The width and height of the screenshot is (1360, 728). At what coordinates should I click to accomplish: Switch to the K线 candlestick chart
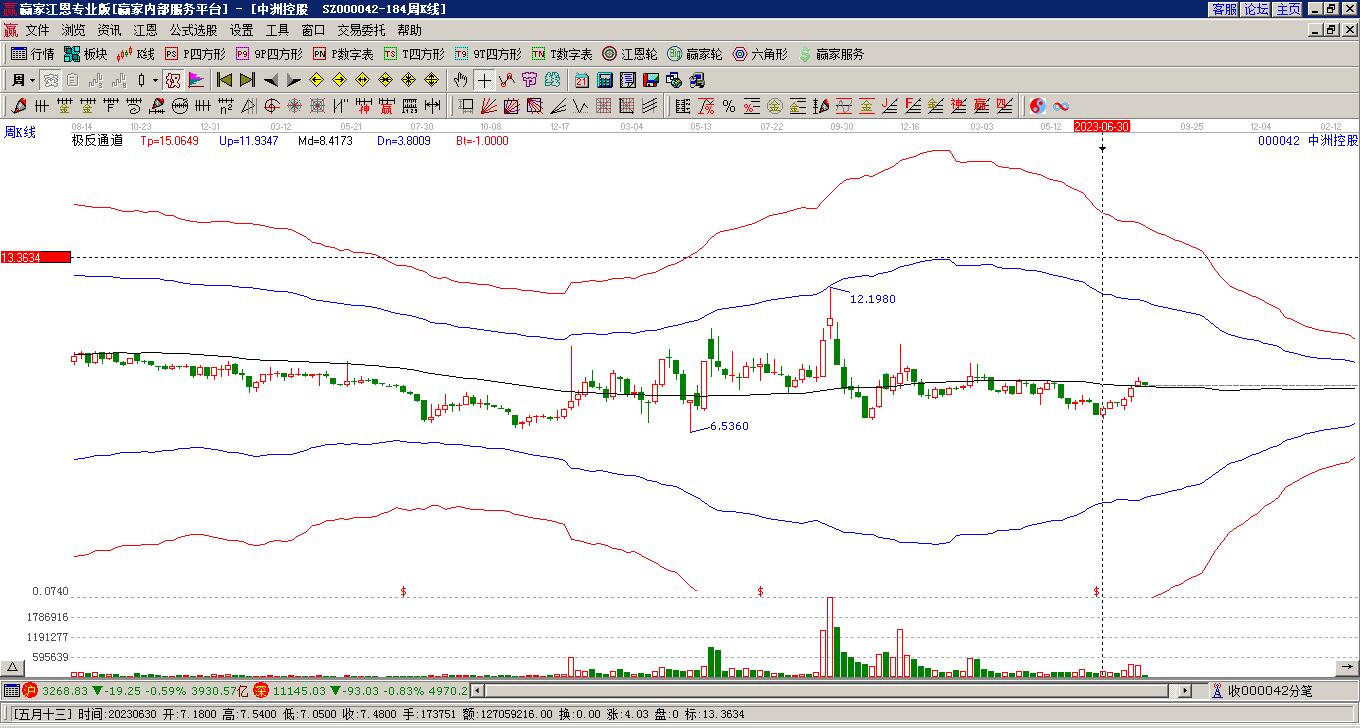click(x=135, y=54)
